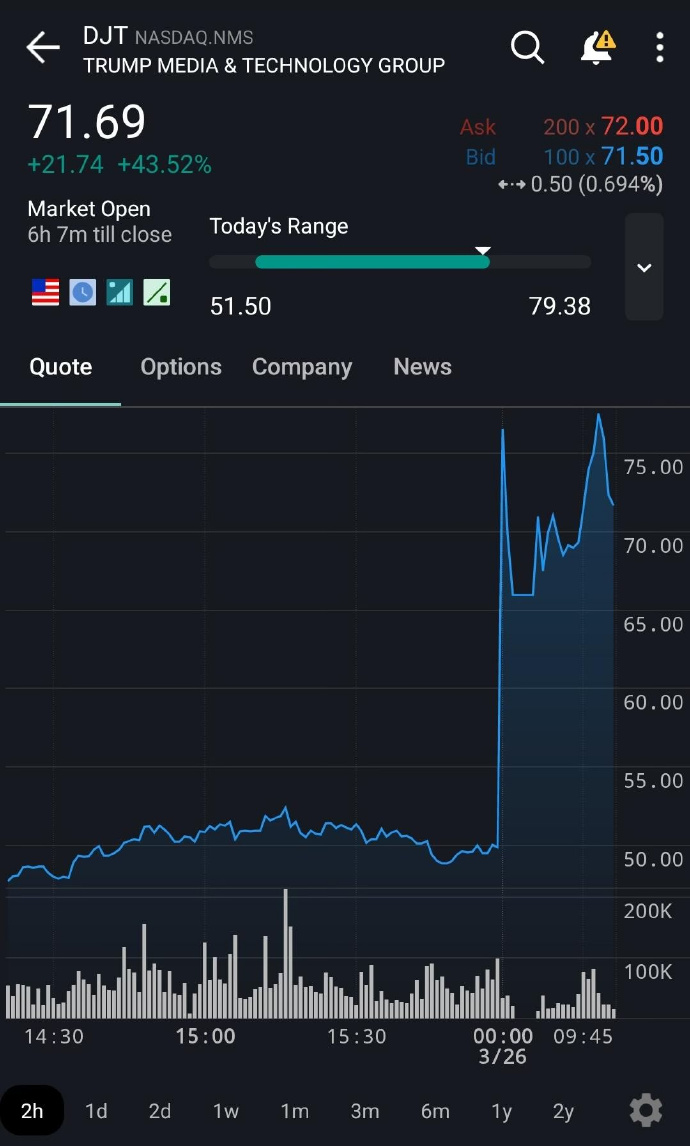Image resolution: width=690 pixels, height=1146 pixels.
Task: Tap the 15:00 time axis label
Action: click(205, 1036)
